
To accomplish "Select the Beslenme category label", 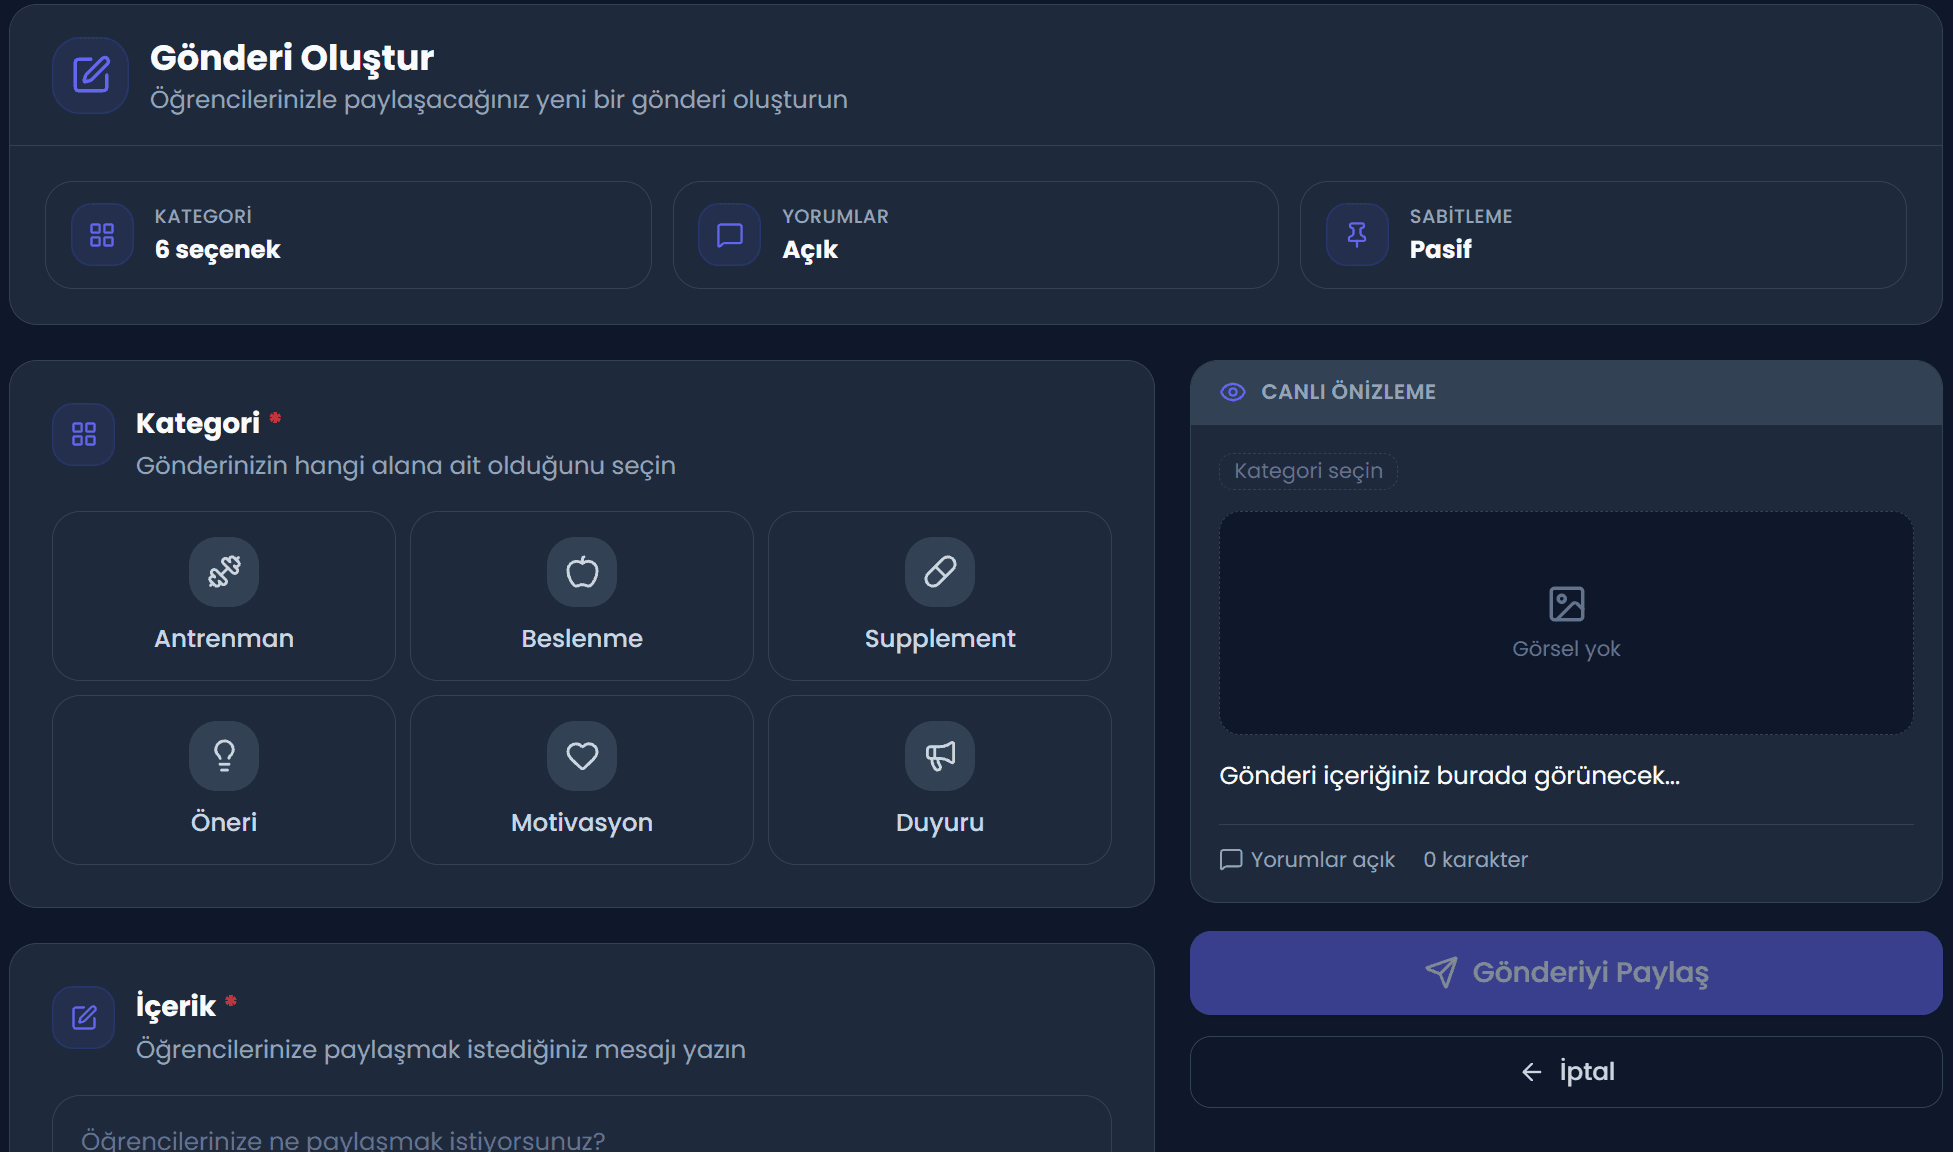I will coord(582,639).
